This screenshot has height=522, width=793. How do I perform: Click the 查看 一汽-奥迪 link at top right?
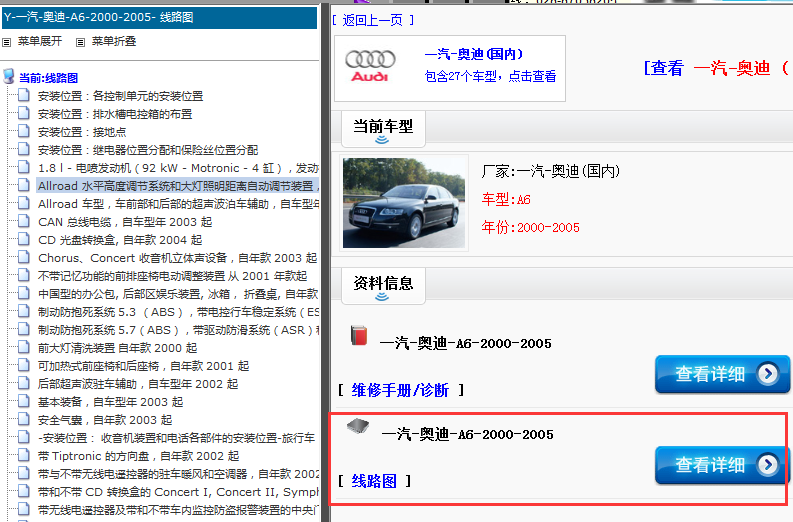716,68
